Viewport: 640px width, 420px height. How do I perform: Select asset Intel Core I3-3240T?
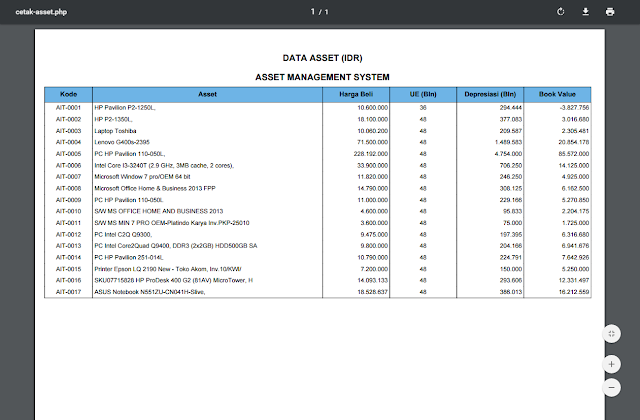click(164, 165)
